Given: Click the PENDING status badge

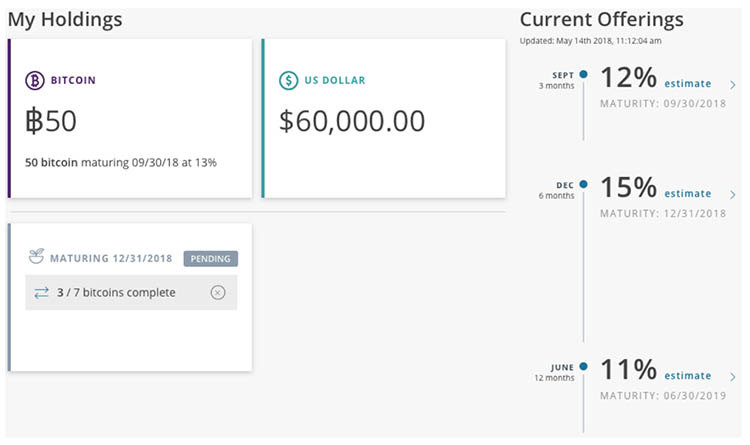Looking at the screenshot, I should [211, 258].
